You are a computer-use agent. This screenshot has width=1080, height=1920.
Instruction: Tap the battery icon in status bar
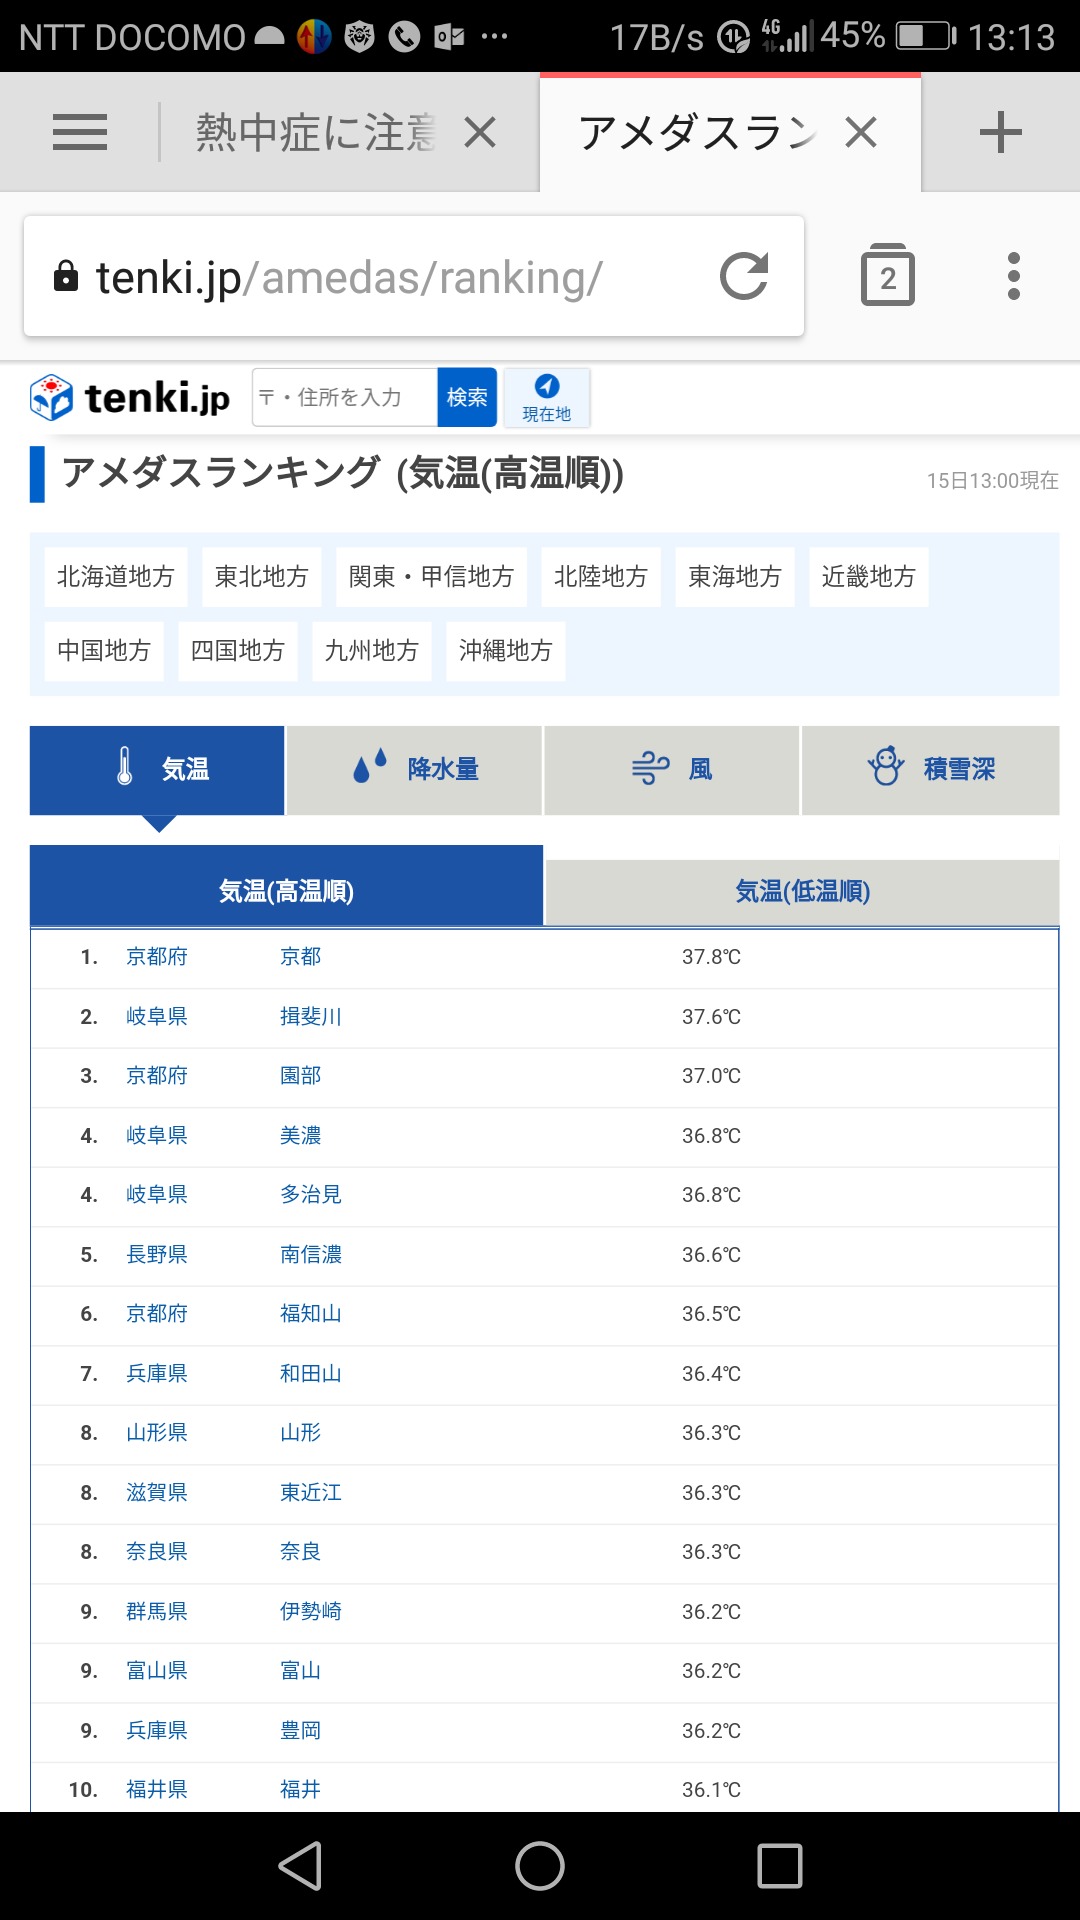(x=925, y=37)
